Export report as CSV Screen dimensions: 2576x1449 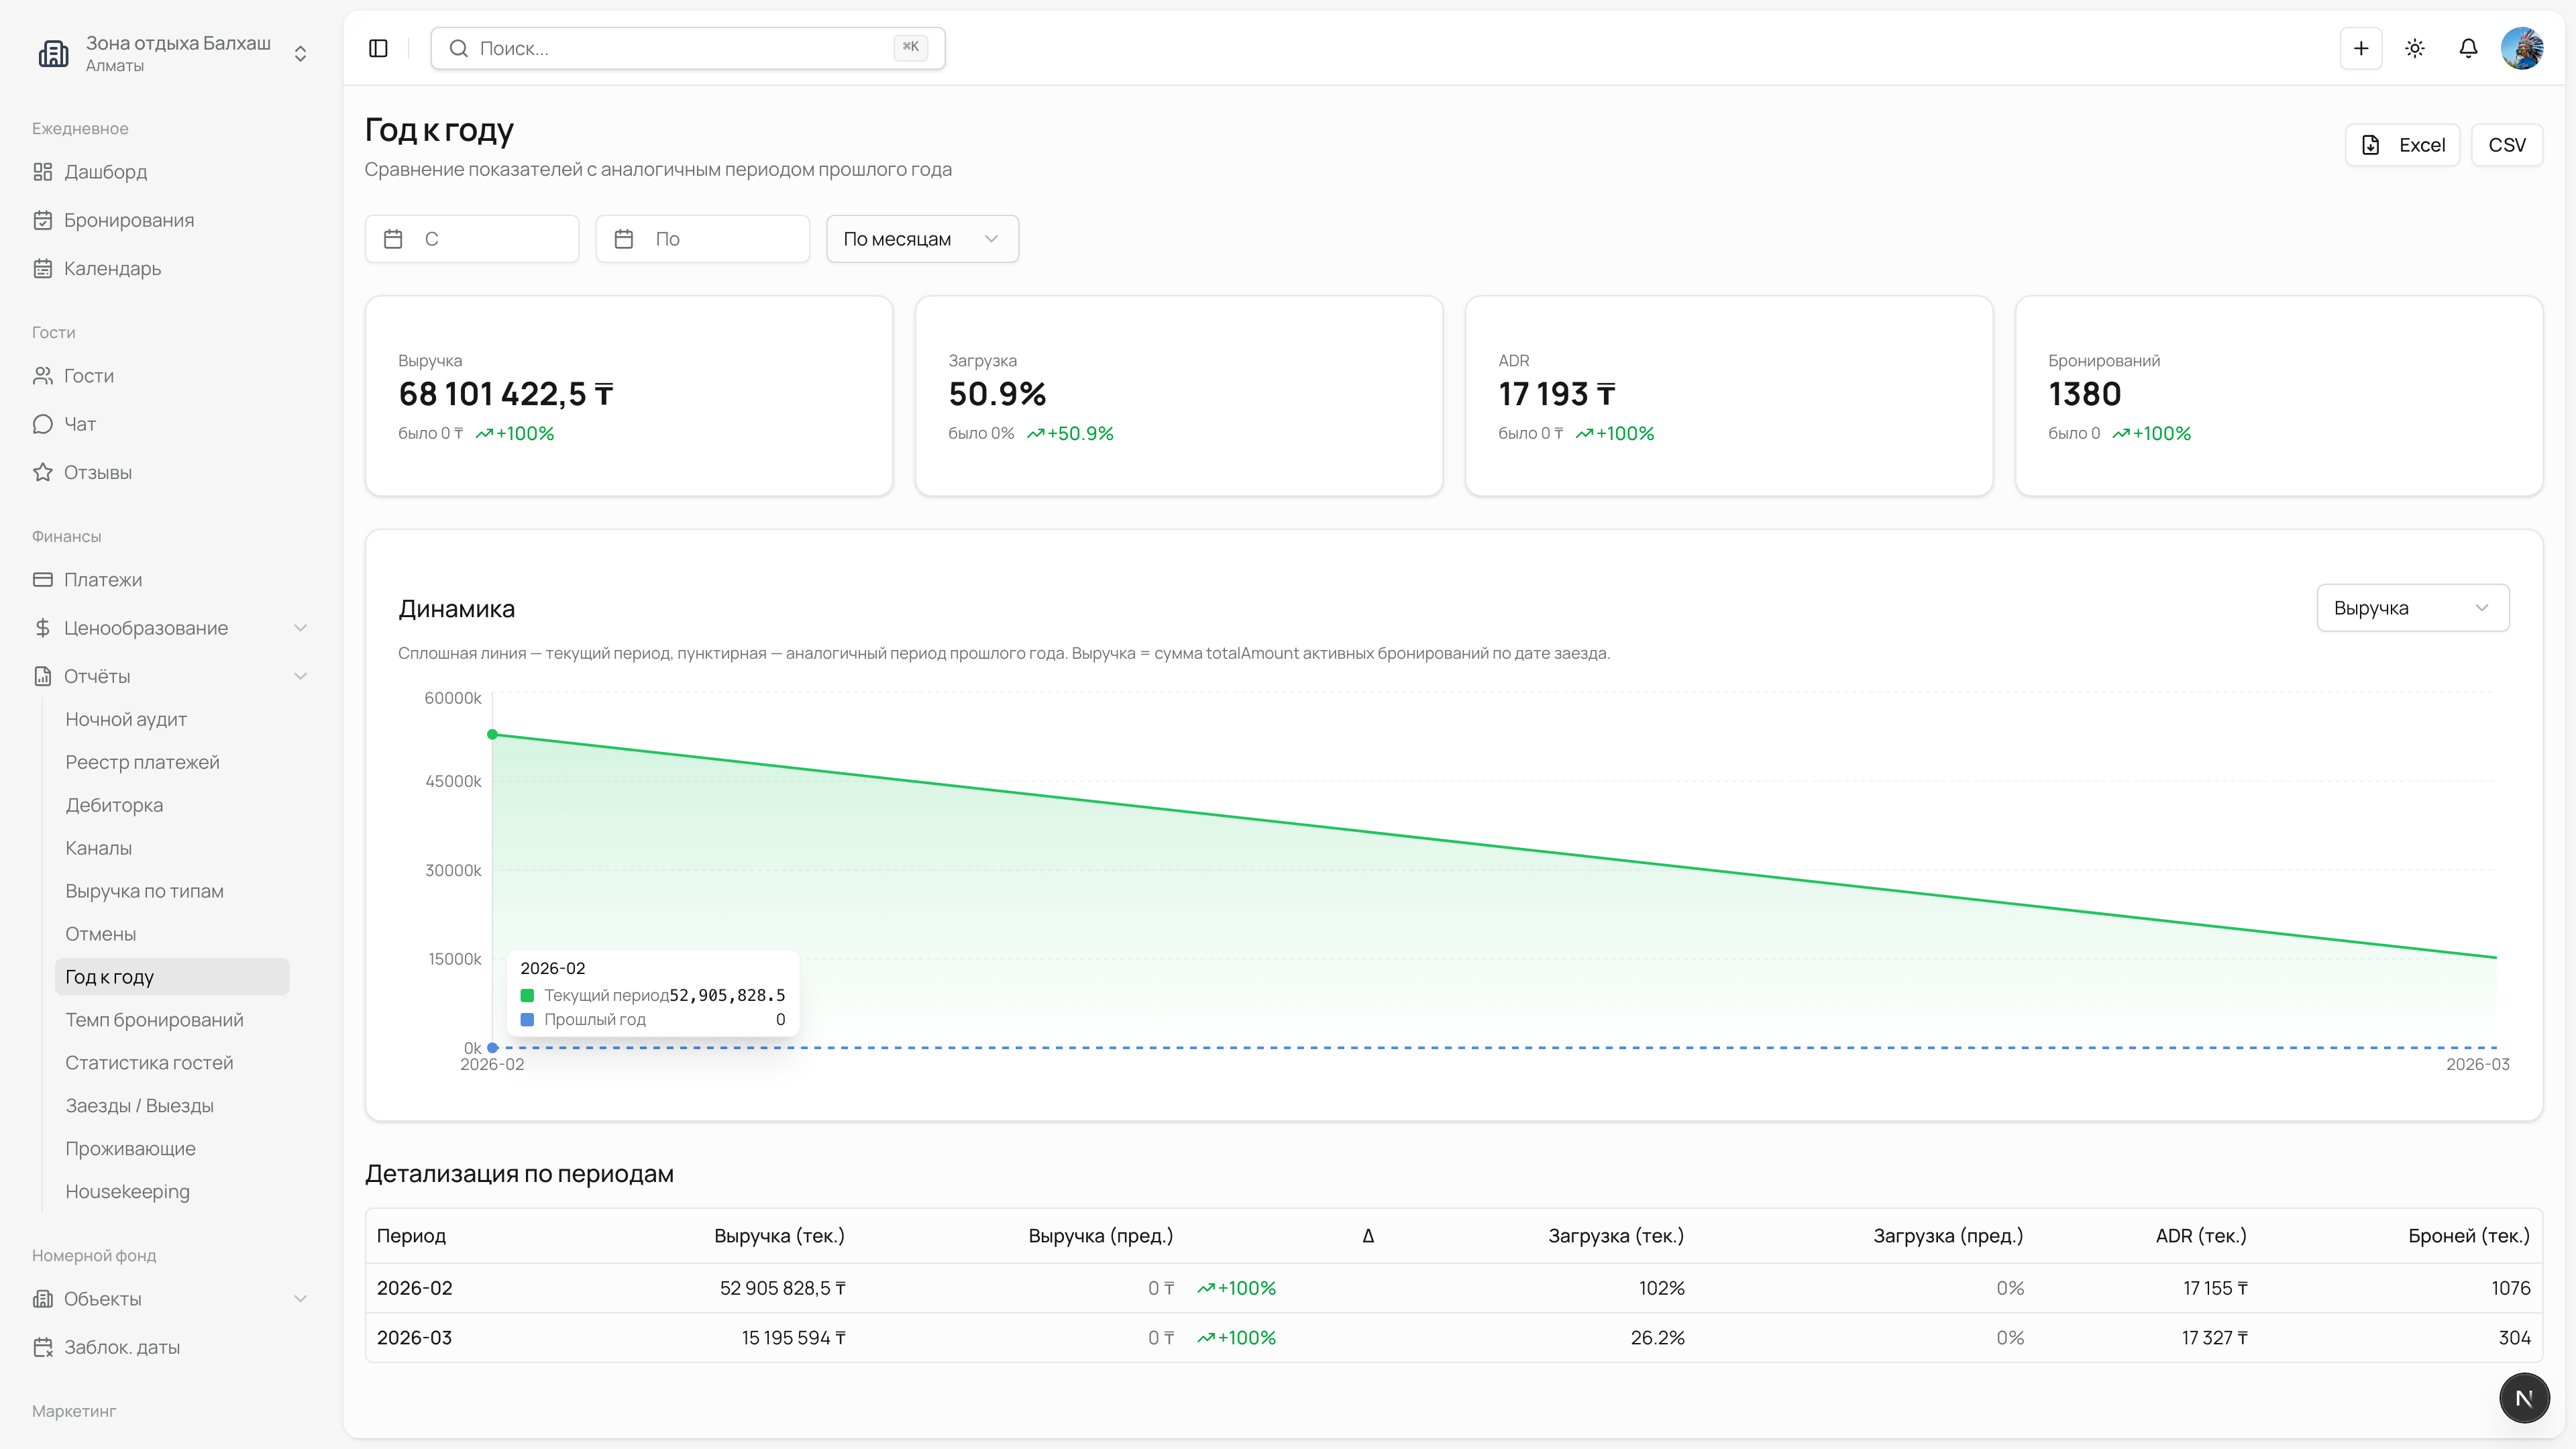(x=2506, y=145)
